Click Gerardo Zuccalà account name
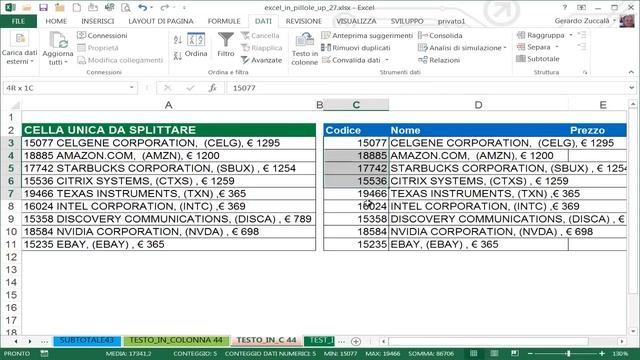The image size is (640, 360). coord(582,21)
